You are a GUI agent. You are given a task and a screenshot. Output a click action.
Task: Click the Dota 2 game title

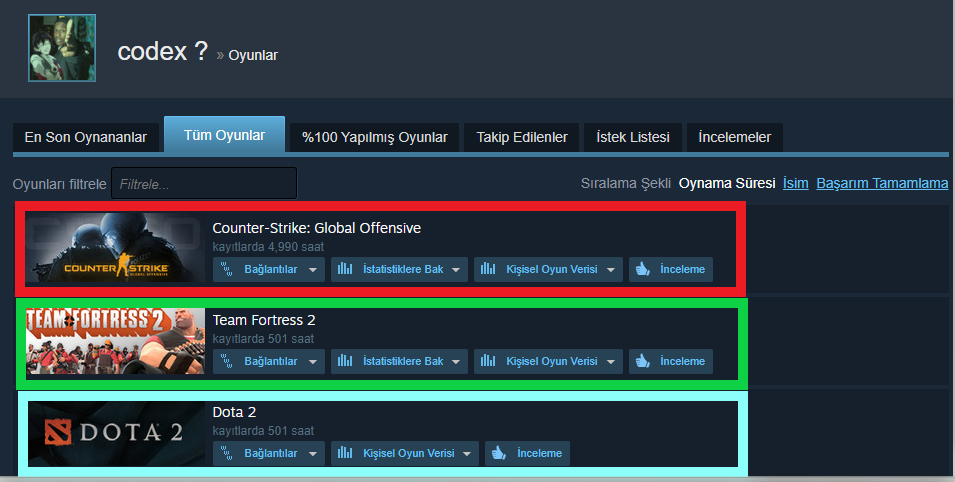pyautogui.click(x=234, y=412)
